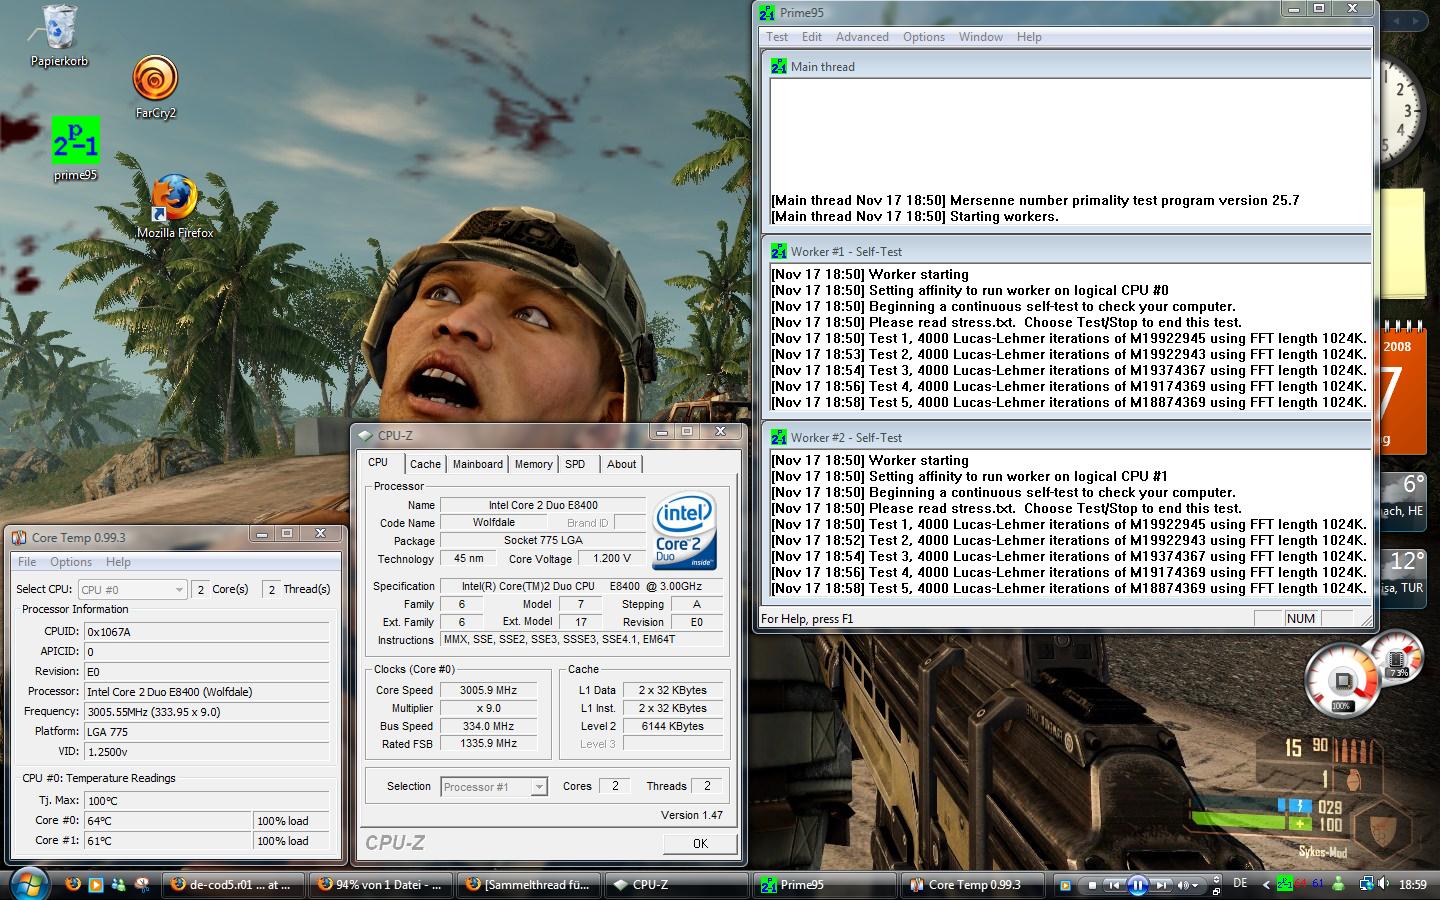Click the calendar sidebar gadget
The height and width of the screenshot is (900, 1440).
coord(1402,390)
